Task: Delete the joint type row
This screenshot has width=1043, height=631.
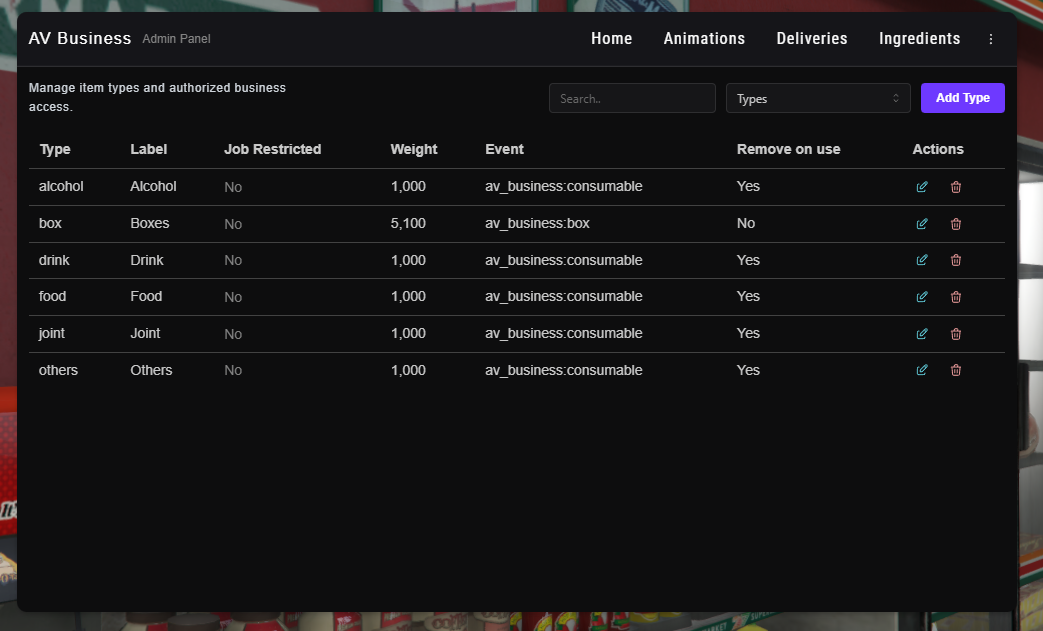Action: coord(956,334)
